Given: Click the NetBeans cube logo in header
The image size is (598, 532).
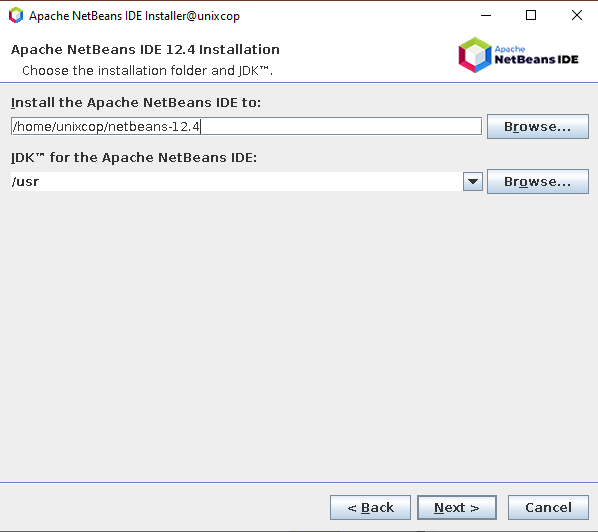Looking at the screenshot, I should coord(475,55).
